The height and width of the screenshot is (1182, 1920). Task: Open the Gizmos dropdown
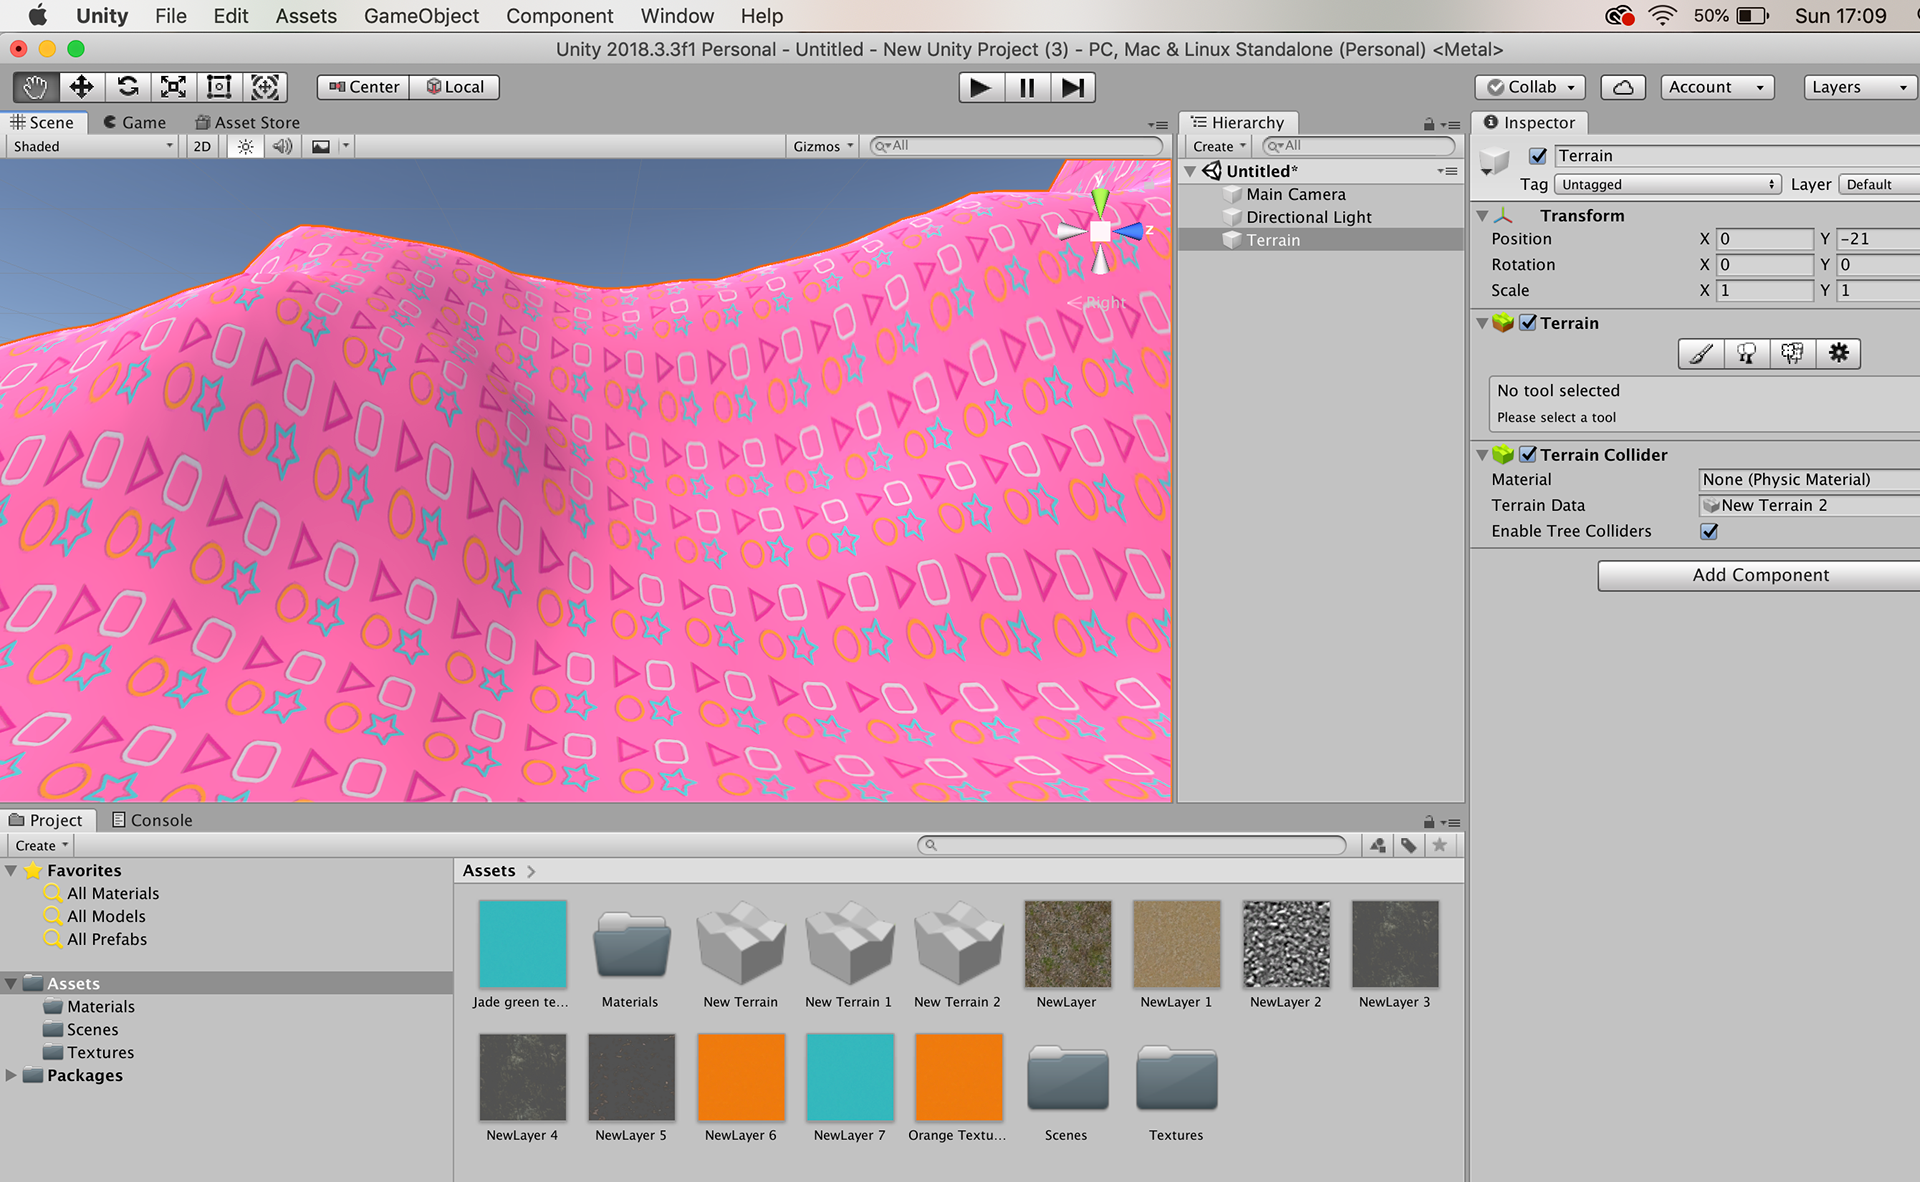coord(824,146)
